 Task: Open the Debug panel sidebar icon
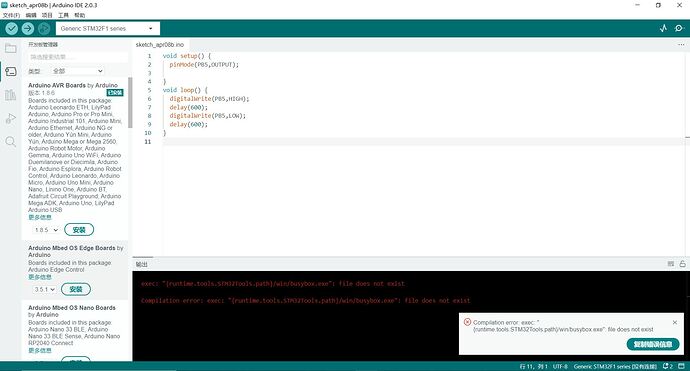pos(11,118)
